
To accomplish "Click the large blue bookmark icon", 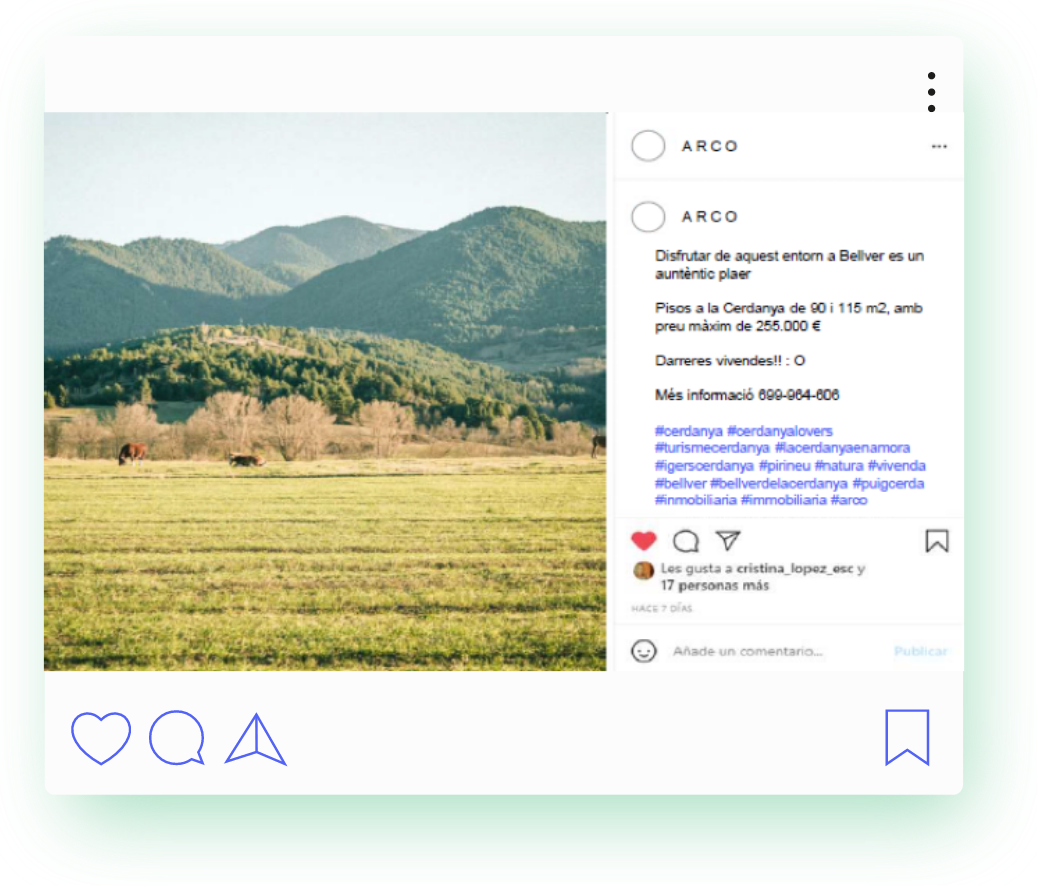I will click(907, 737).
